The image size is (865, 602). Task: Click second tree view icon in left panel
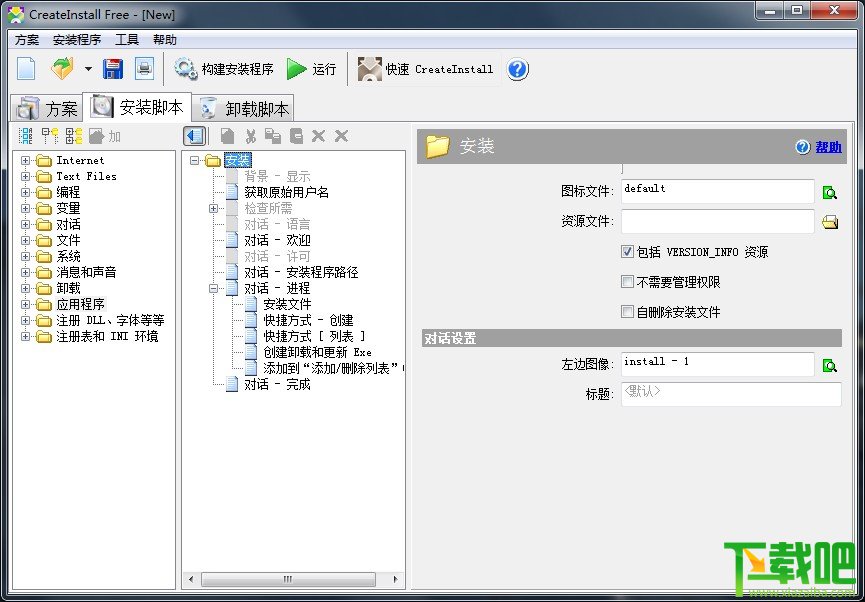tap(50, 136)
